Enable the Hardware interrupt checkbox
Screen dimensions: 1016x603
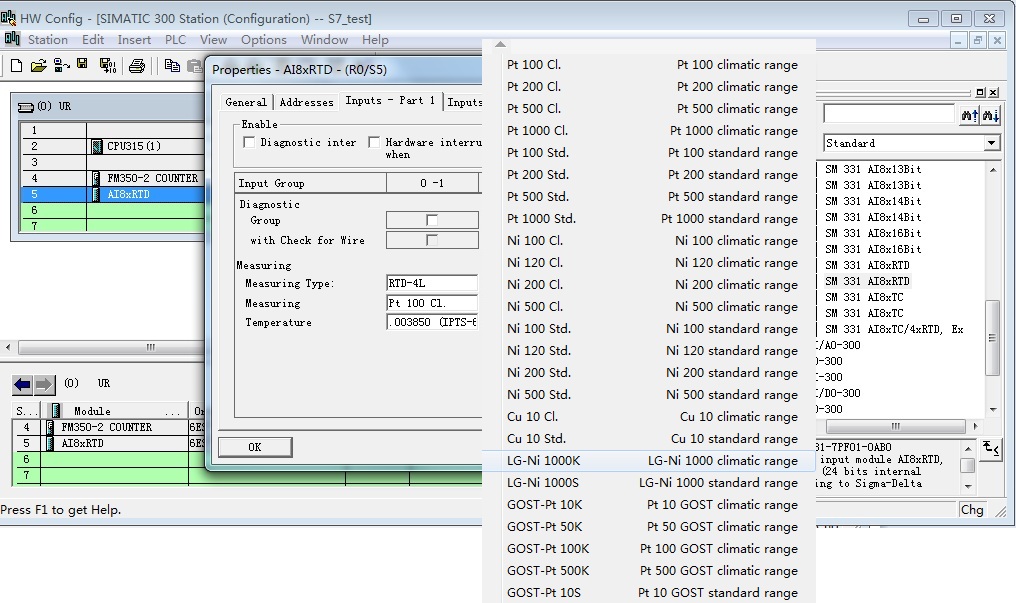374,142
